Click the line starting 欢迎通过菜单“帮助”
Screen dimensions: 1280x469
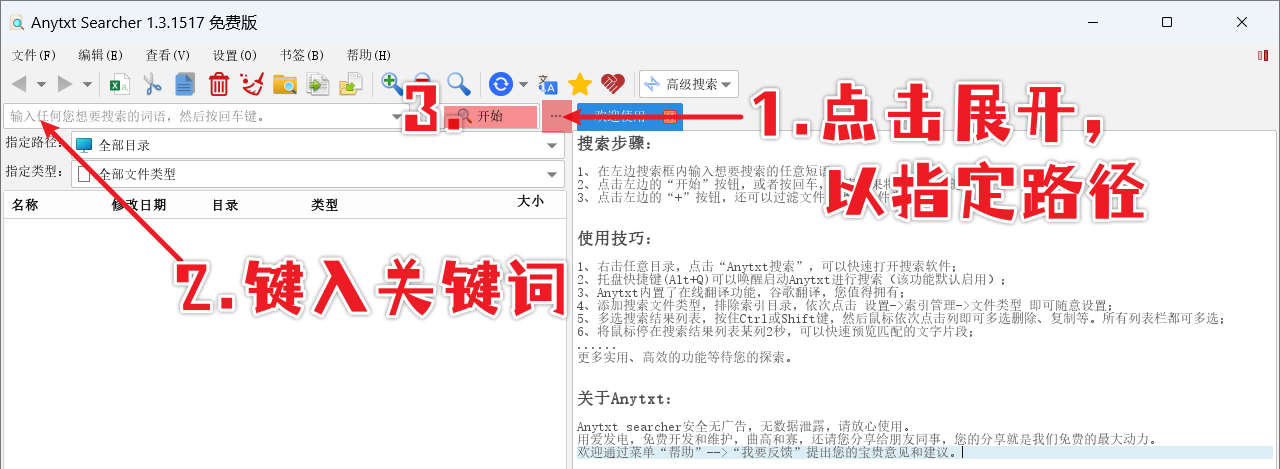(x=768, y=452)
